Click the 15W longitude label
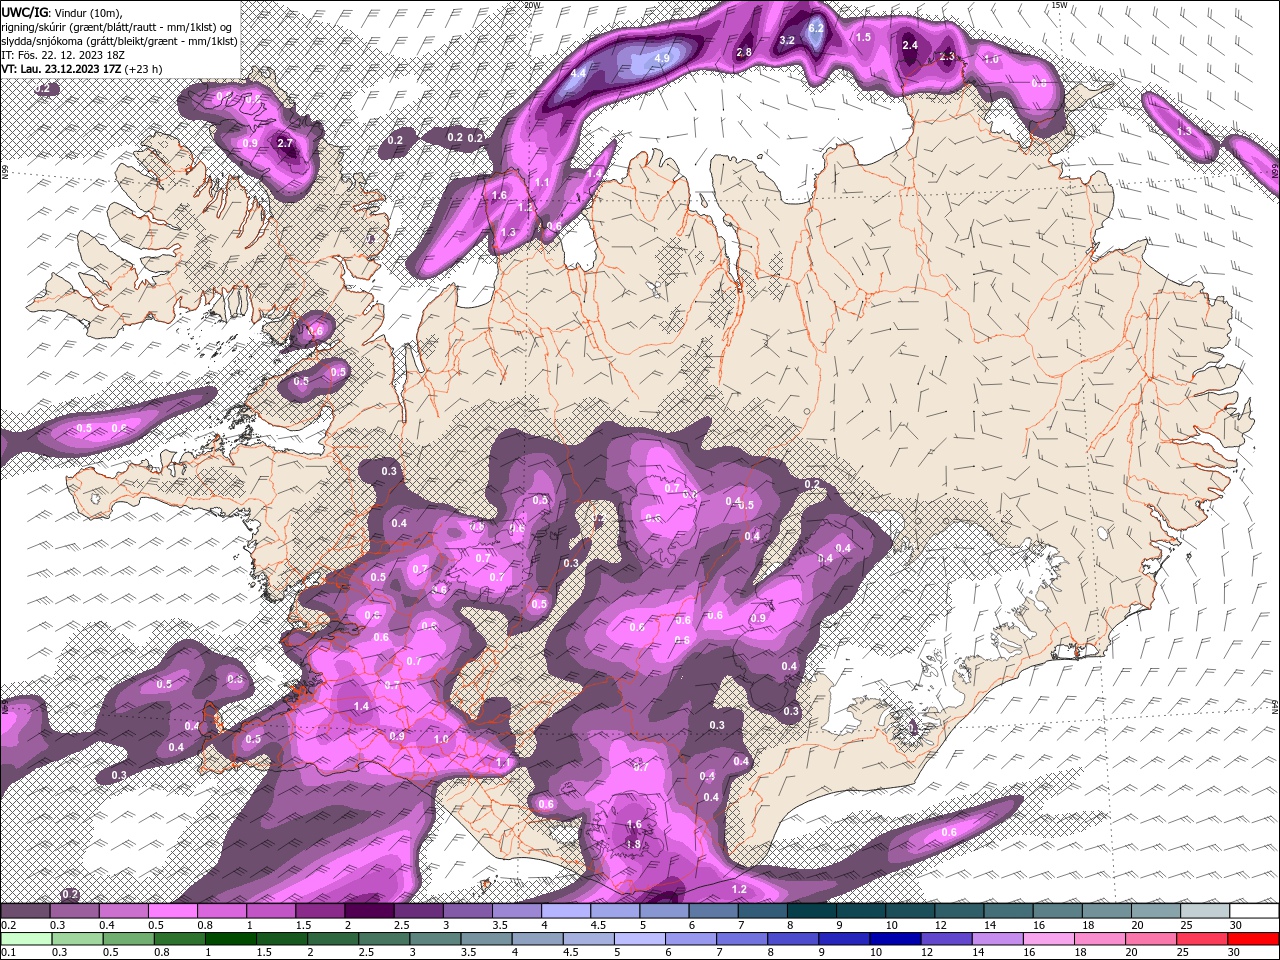Viewport: 1280px width, 960px height. click(1059, 5)
